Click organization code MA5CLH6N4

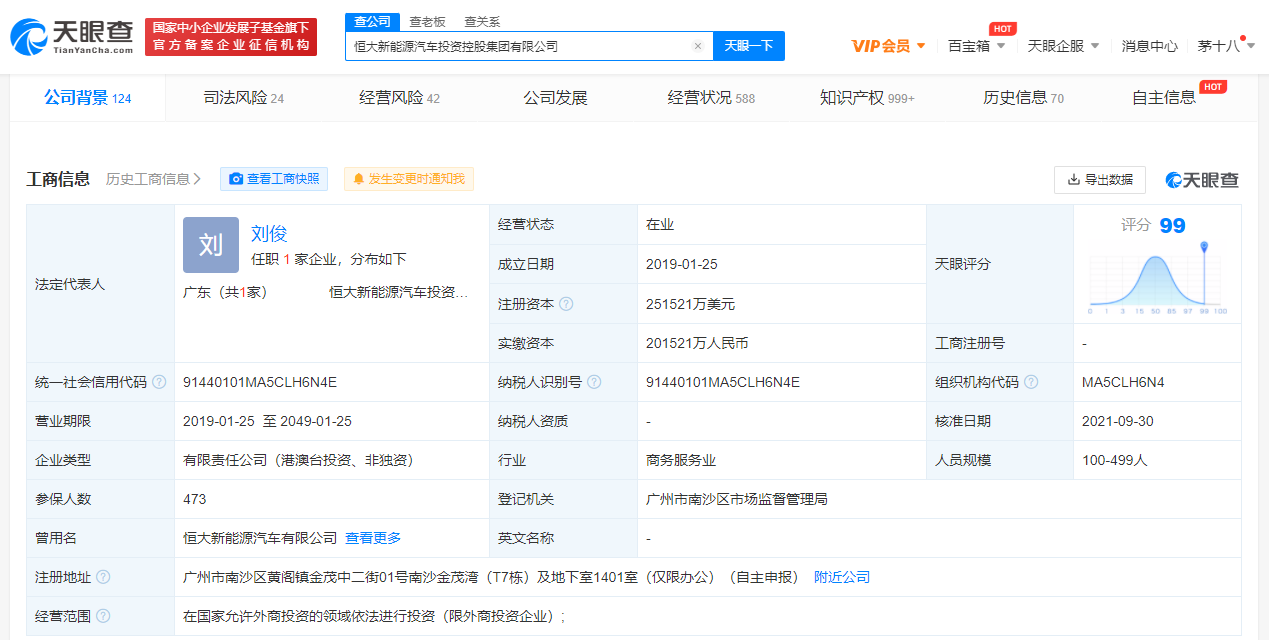click(x=1123, y=382)
